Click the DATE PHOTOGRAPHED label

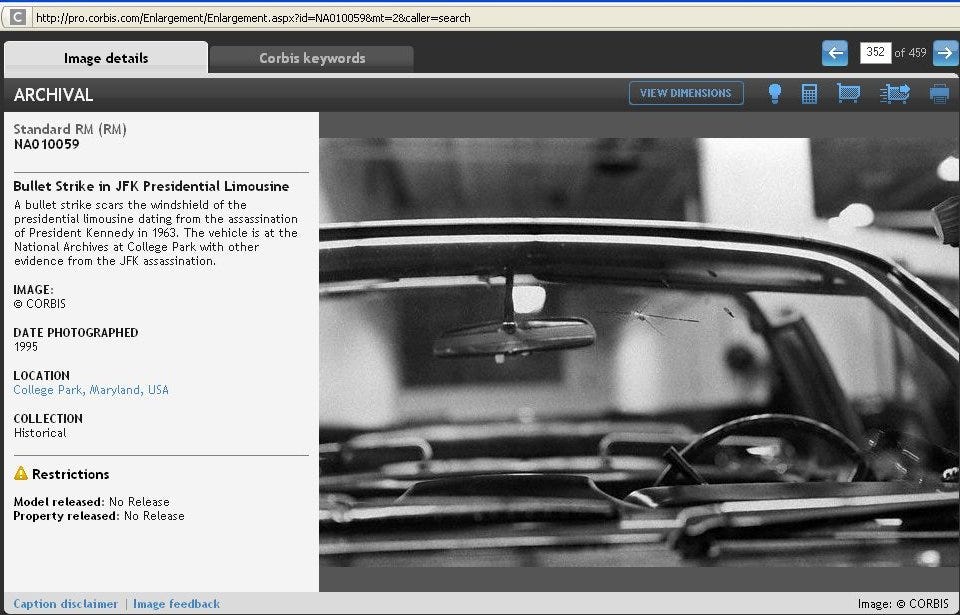pos(76,333)
